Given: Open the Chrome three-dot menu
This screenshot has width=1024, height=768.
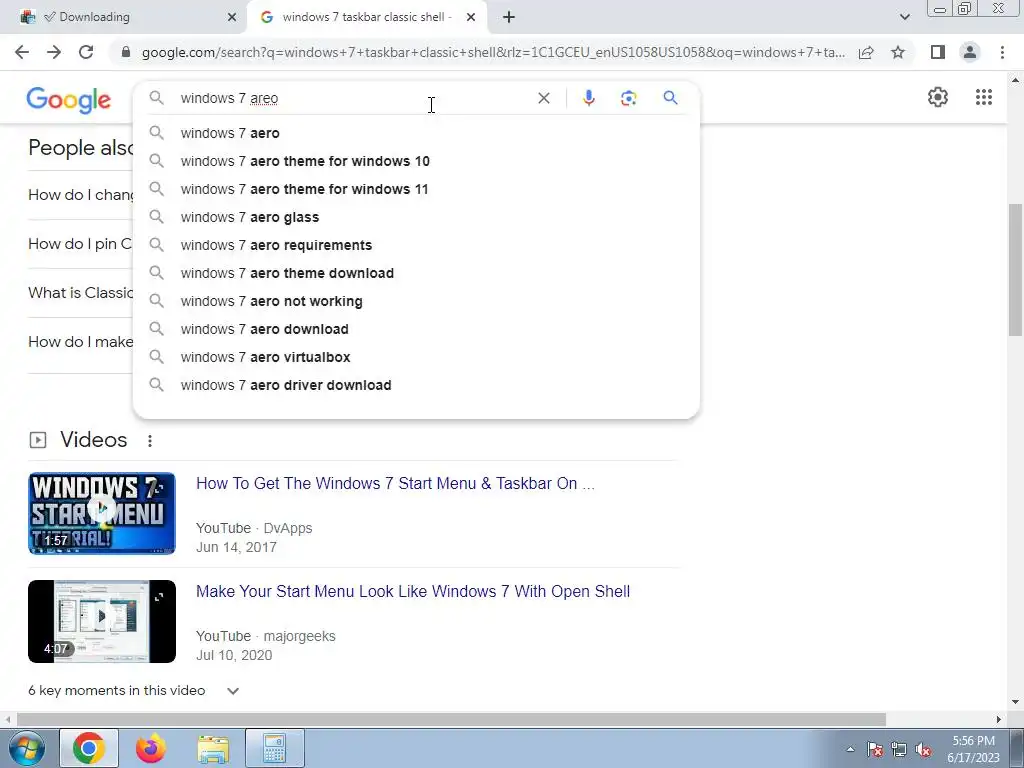Looking at the screenshot, I should click(x=1002, y=52).
